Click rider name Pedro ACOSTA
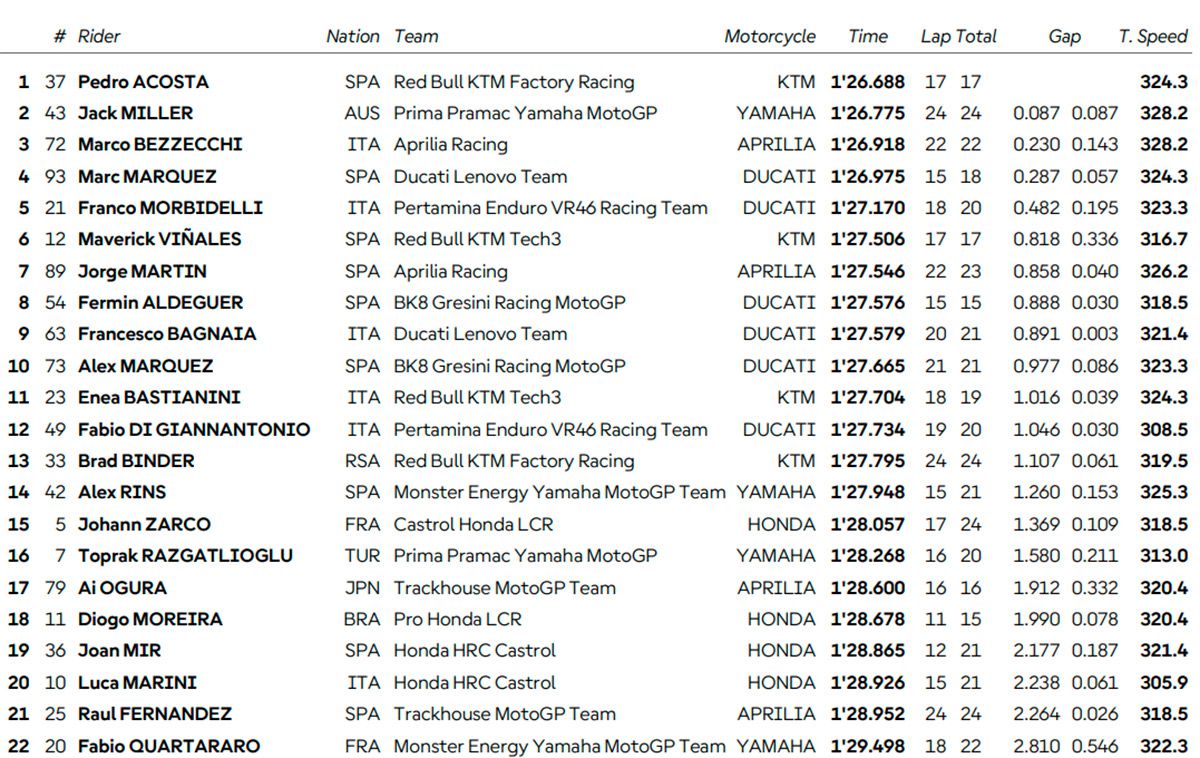 click(143, 82)
